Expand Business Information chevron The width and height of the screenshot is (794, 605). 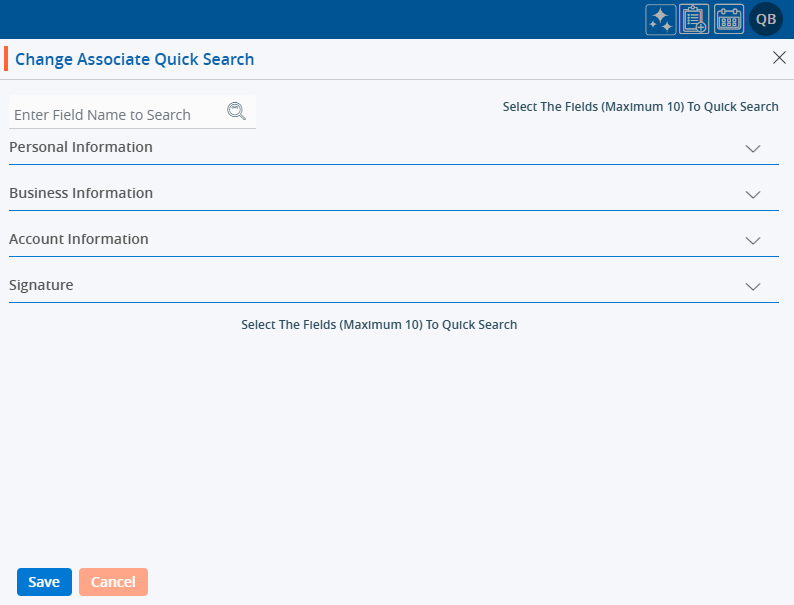click(754, 194)
